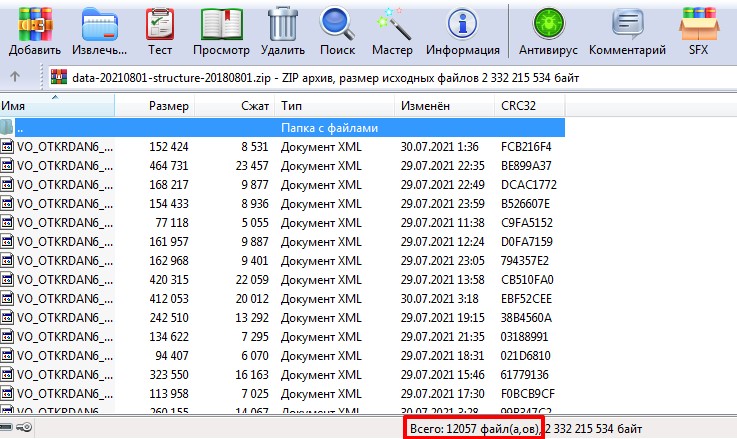
Task: Click the Добавить (Add) toolbar icon
Action: pyautogui.click(x=35, y=29)
